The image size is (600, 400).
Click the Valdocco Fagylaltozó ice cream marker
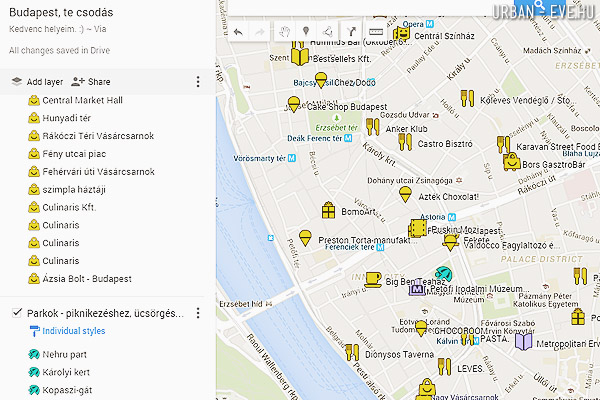point(451,242)
